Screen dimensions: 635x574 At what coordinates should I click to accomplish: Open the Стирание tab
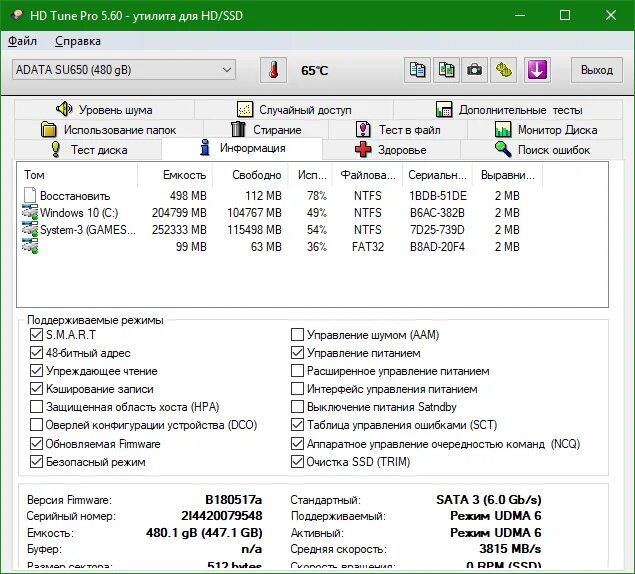click(266, 130)
